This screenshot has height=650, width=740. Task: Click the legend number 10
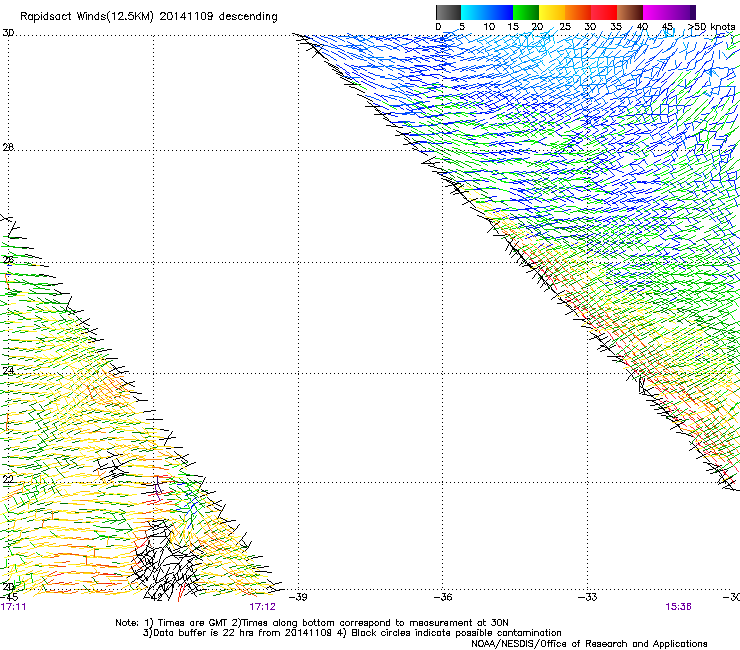pos(489,27)
